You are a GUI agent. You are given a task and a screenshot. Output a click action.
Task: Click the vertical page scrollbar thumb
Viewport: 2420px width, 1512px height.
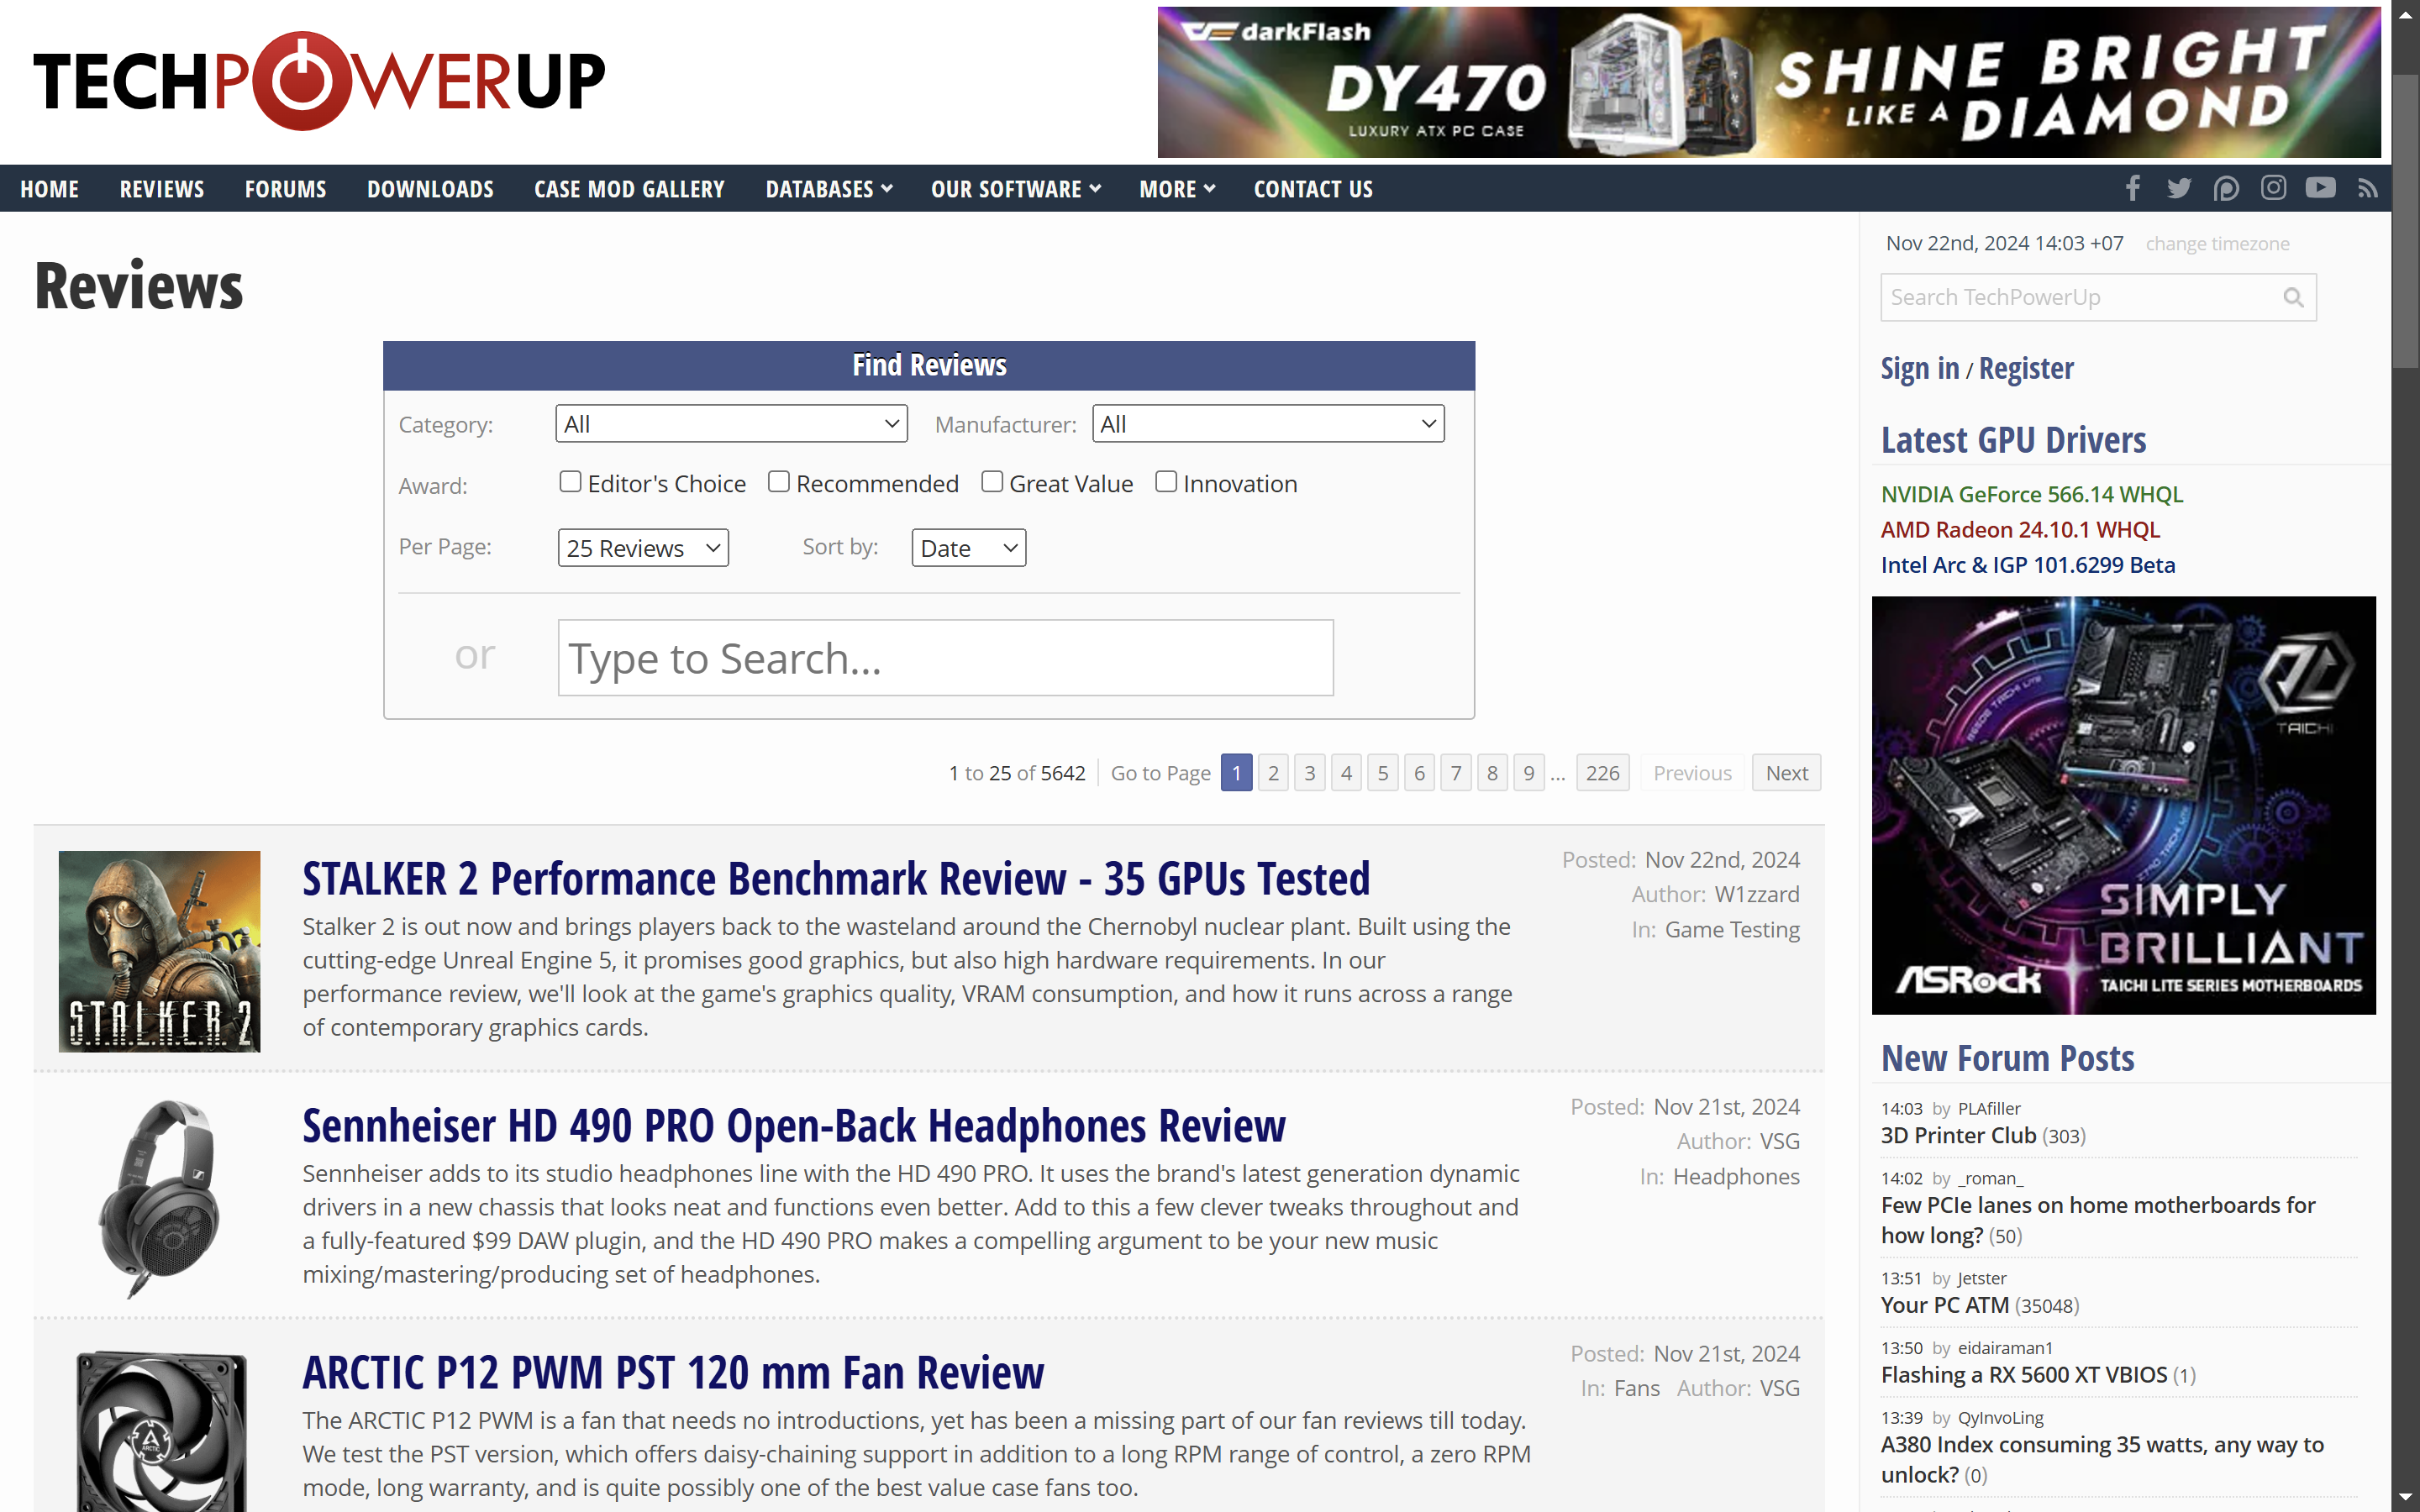tap(2405, 219)
